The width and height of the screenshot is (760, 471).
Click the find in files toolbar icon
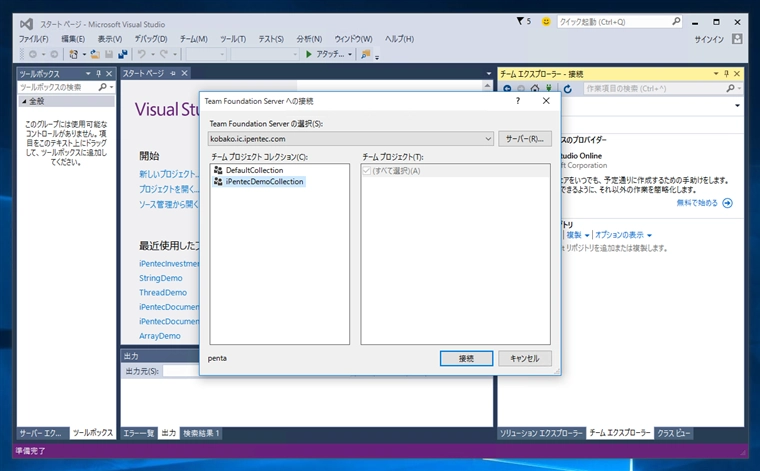(366, 54)
